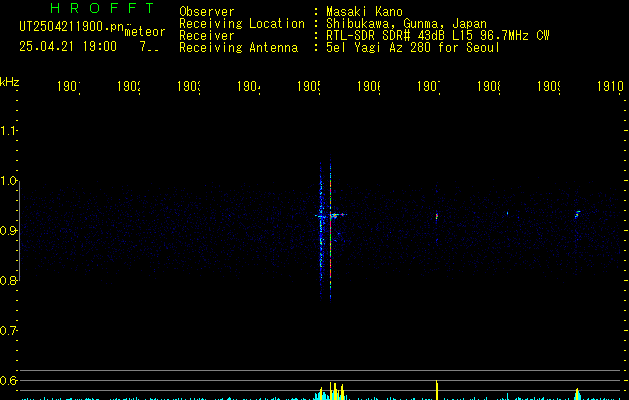629x400 pixels.
Task: Click the 1.0 frequency axis label
Action: pos(8,181)
